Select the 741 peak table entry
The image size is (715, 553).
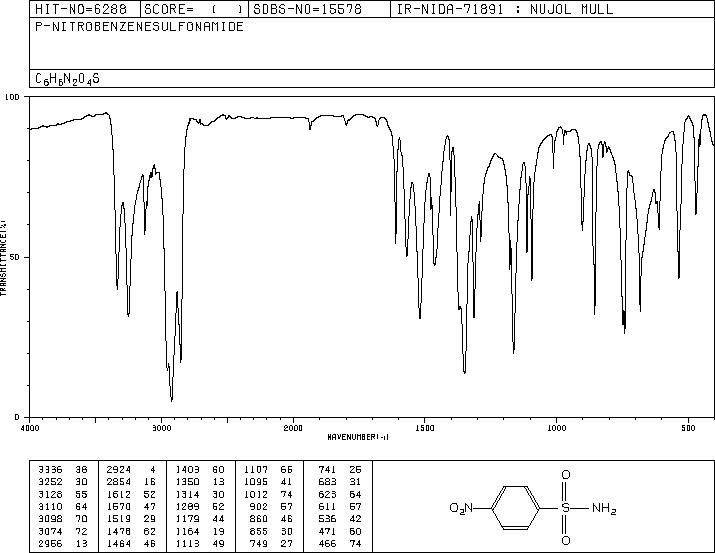[340, 470]
